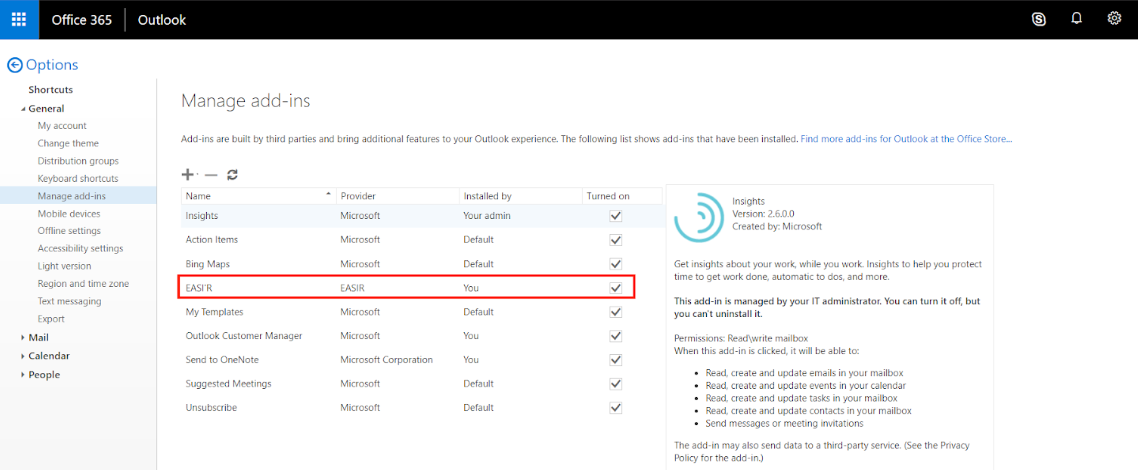The height and width of the screenshot is (470, 1138).
Task: Toggle Bing Maps Turned on checkbox
Action: (616, 263)
